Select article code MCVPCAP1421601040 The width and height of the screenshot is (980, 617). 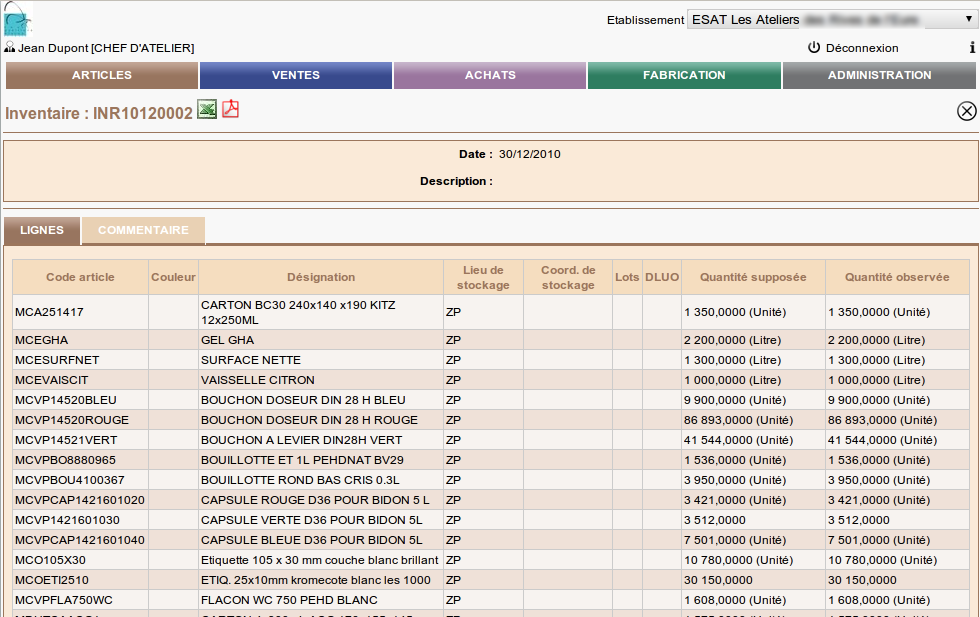pyautogui.click(x=79, y=540)
